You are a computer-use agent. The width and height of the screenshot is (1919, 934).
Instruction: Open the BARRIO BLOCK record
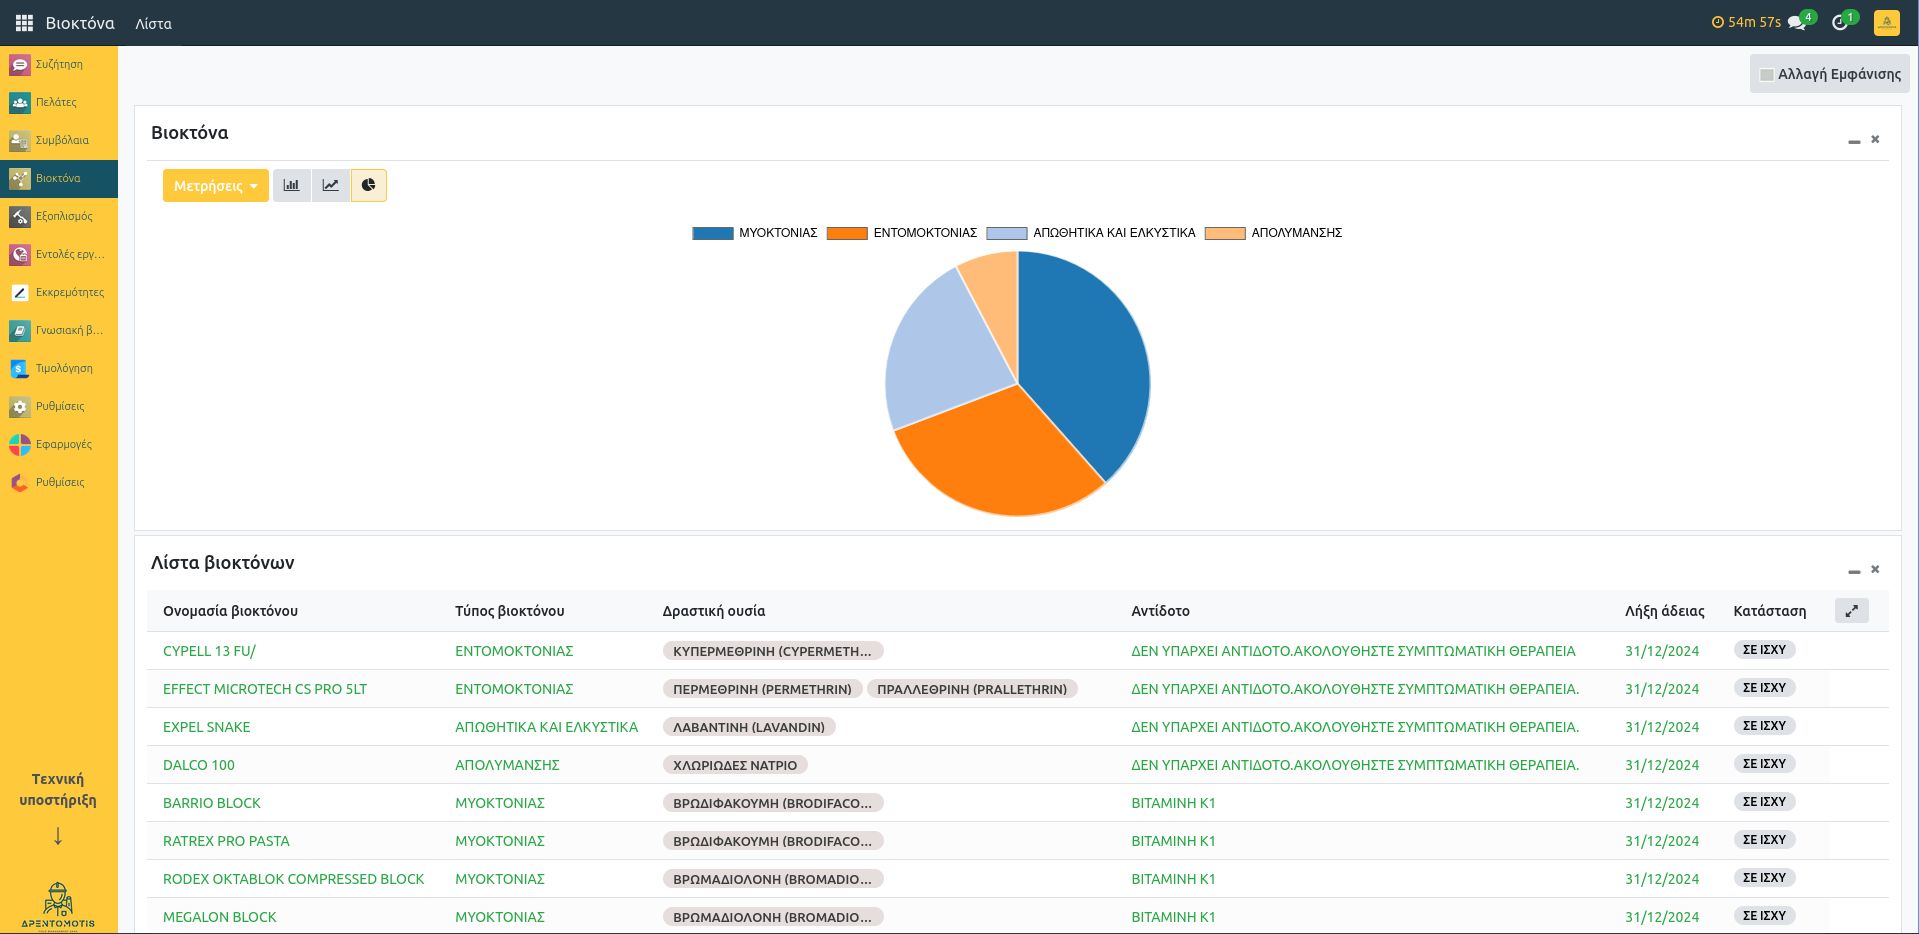click(212, 803)
